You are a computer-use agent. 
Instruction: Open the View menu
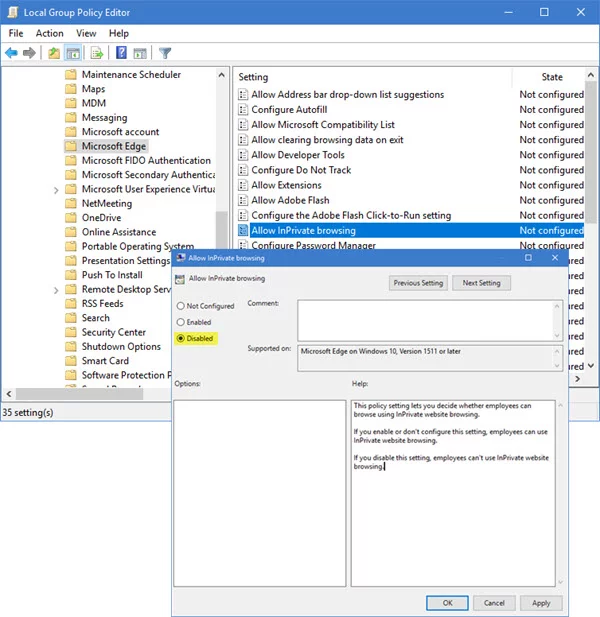point(86,33)
